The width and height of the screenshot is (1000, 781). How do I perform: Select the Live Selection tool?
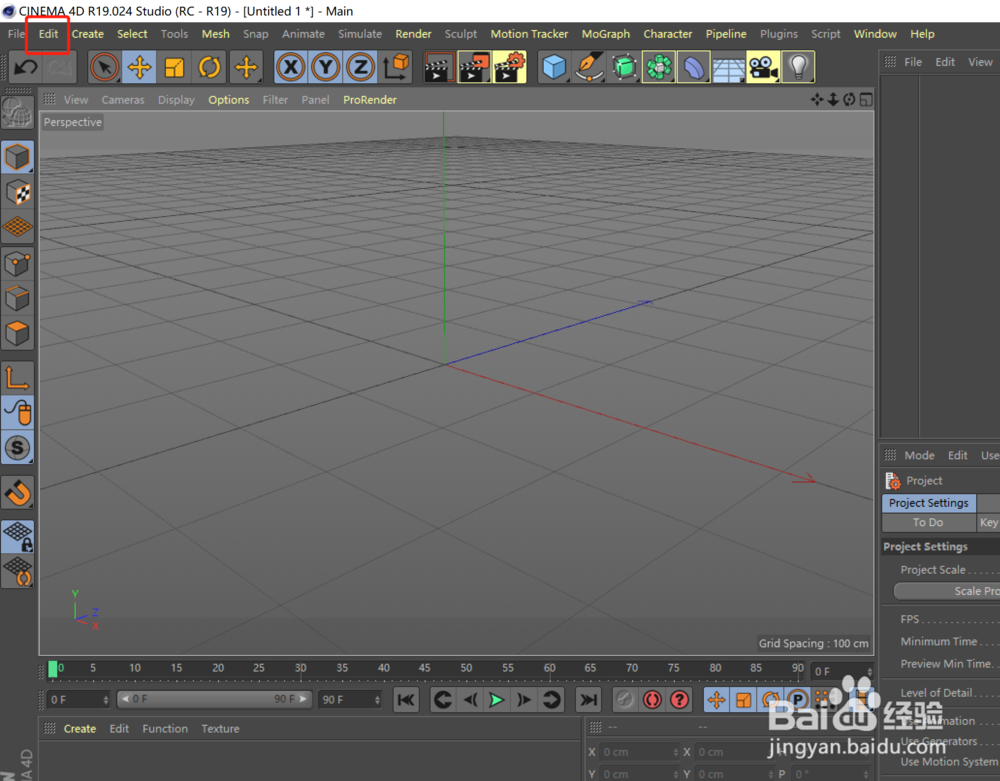[104, 67]
